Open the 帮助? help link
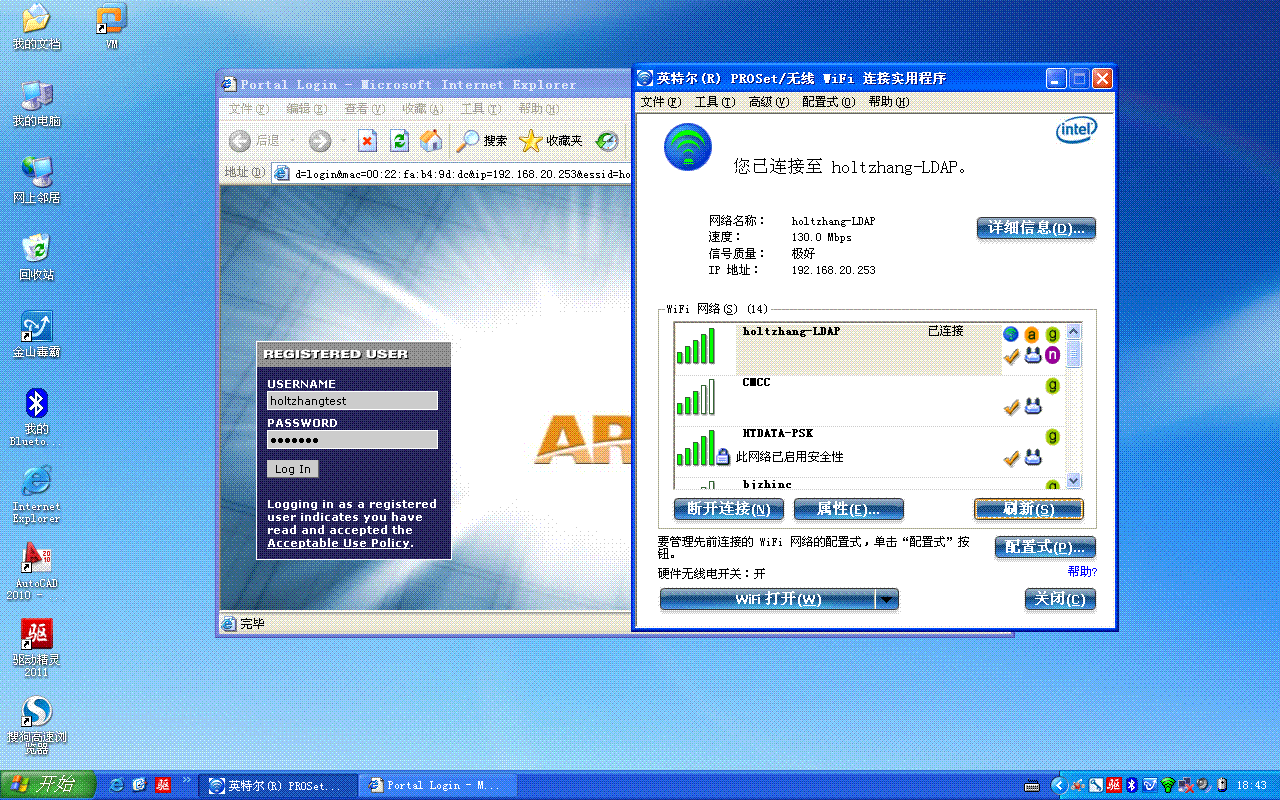This screenshot has width=1280, height=800. pos(1082,572)
